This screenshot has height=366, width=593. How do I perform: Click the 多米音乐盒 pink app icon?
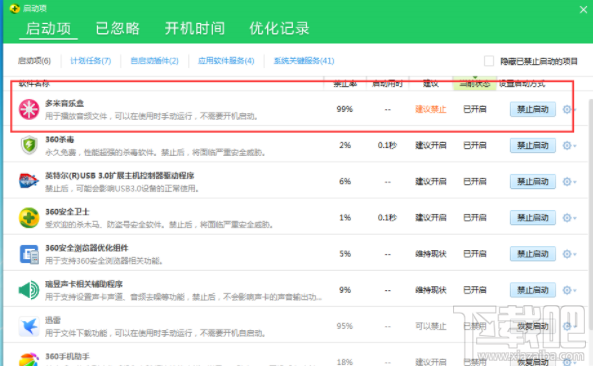tap(29, 109)
